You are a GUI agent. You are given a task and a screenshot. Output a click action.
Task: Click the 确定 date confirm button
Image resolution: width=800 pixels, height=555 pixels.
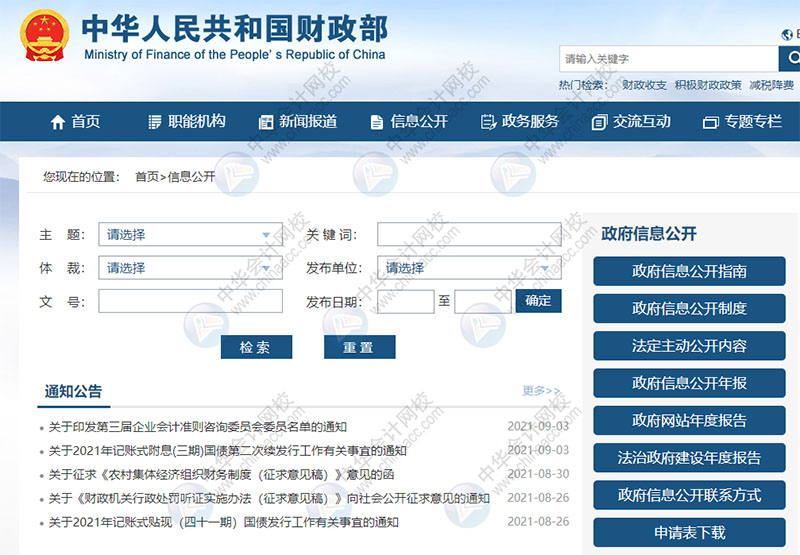tap(538, 301)
